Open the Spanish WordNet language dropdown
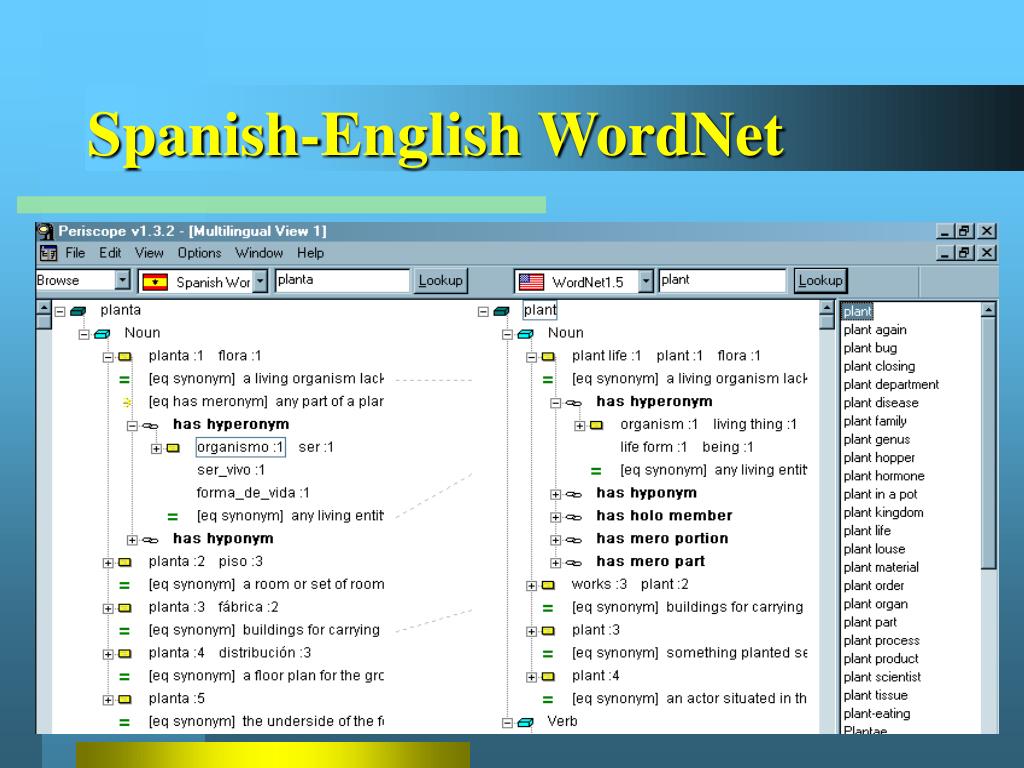Viewport: 1024px width, 768px height. (x=260, y=282)
